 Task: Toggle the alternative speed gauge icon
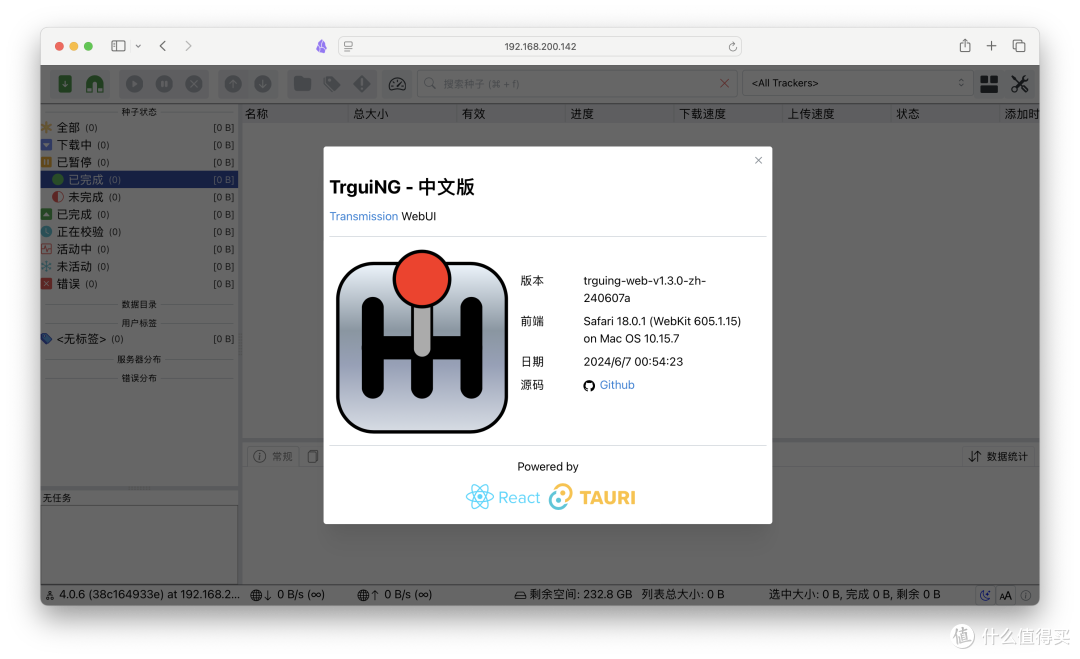coord(397,84)
